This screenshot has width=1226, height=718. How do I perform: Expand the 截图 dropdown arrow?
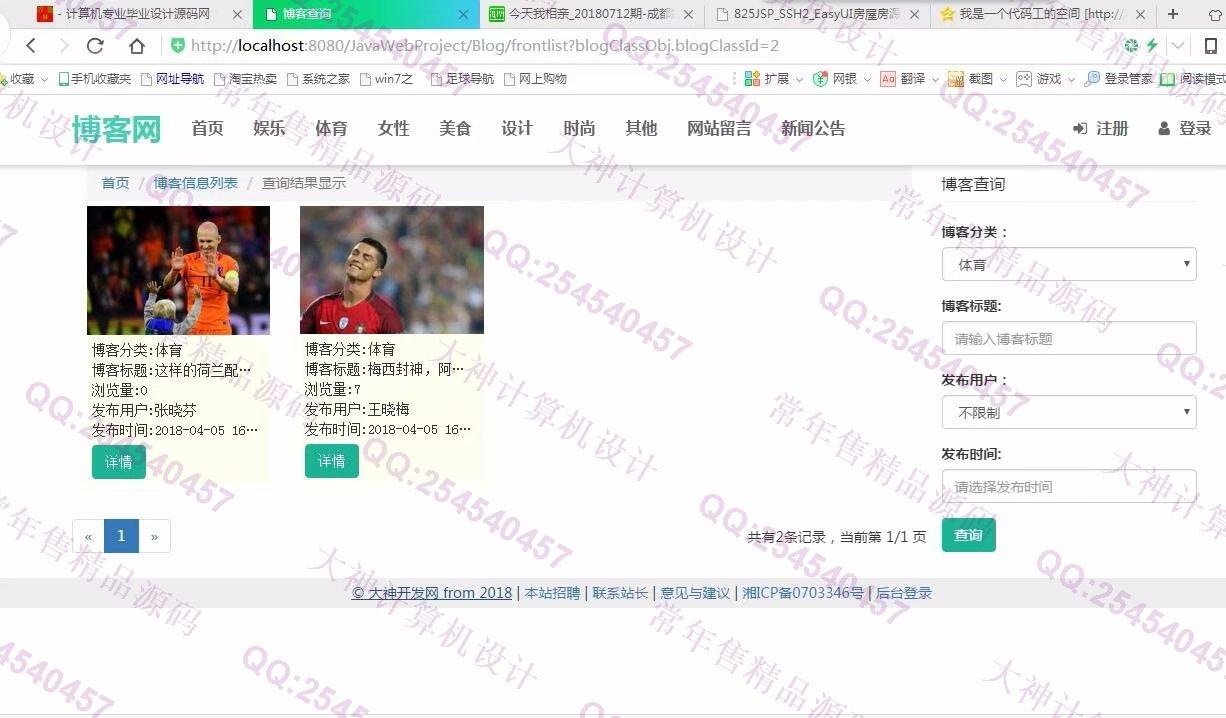point(1003,79)
